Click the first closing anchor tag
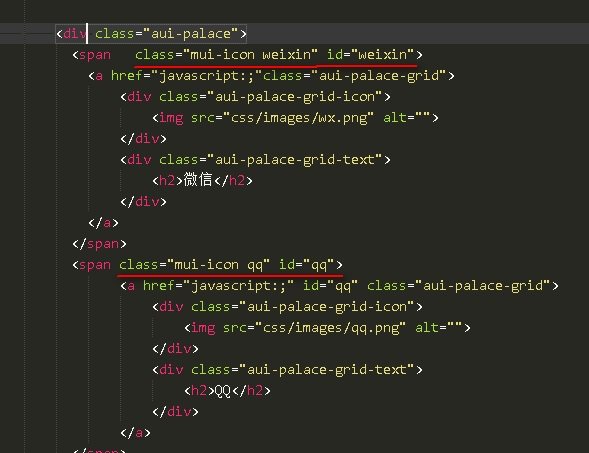589x453 pixels. [104, 223]
